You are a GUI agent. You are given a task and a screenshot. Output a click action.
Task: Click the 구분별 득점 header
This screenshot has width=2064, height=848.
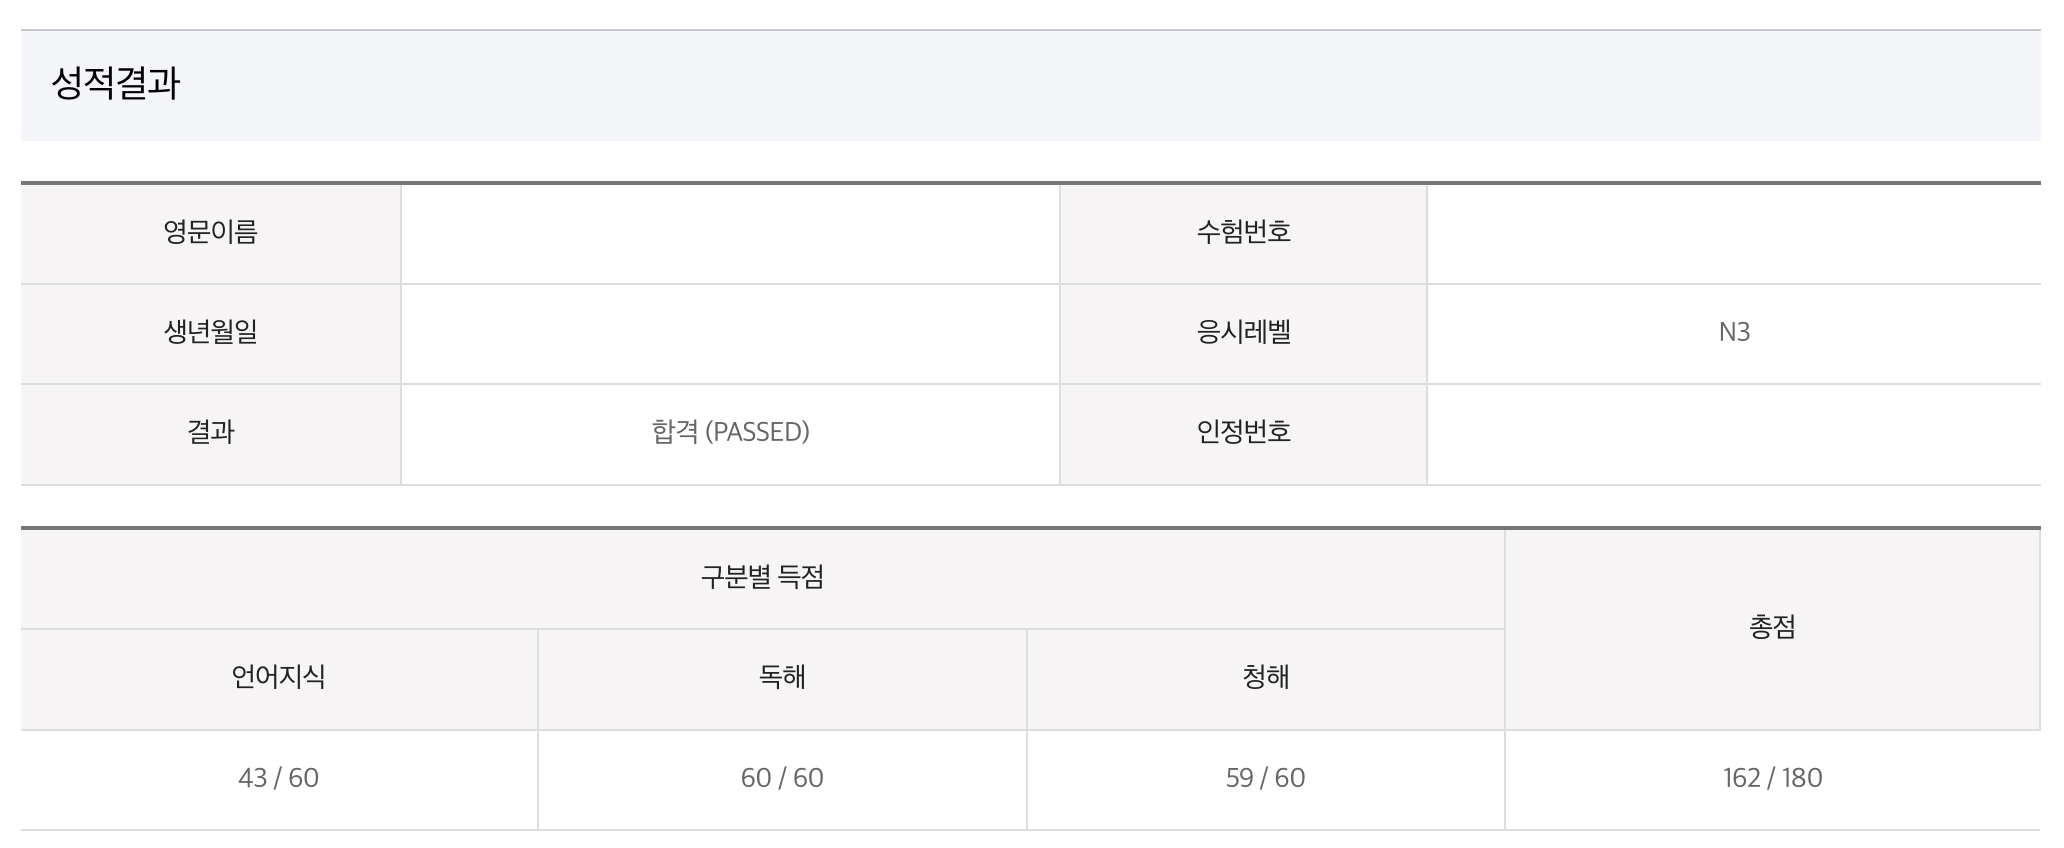(762, 577)
